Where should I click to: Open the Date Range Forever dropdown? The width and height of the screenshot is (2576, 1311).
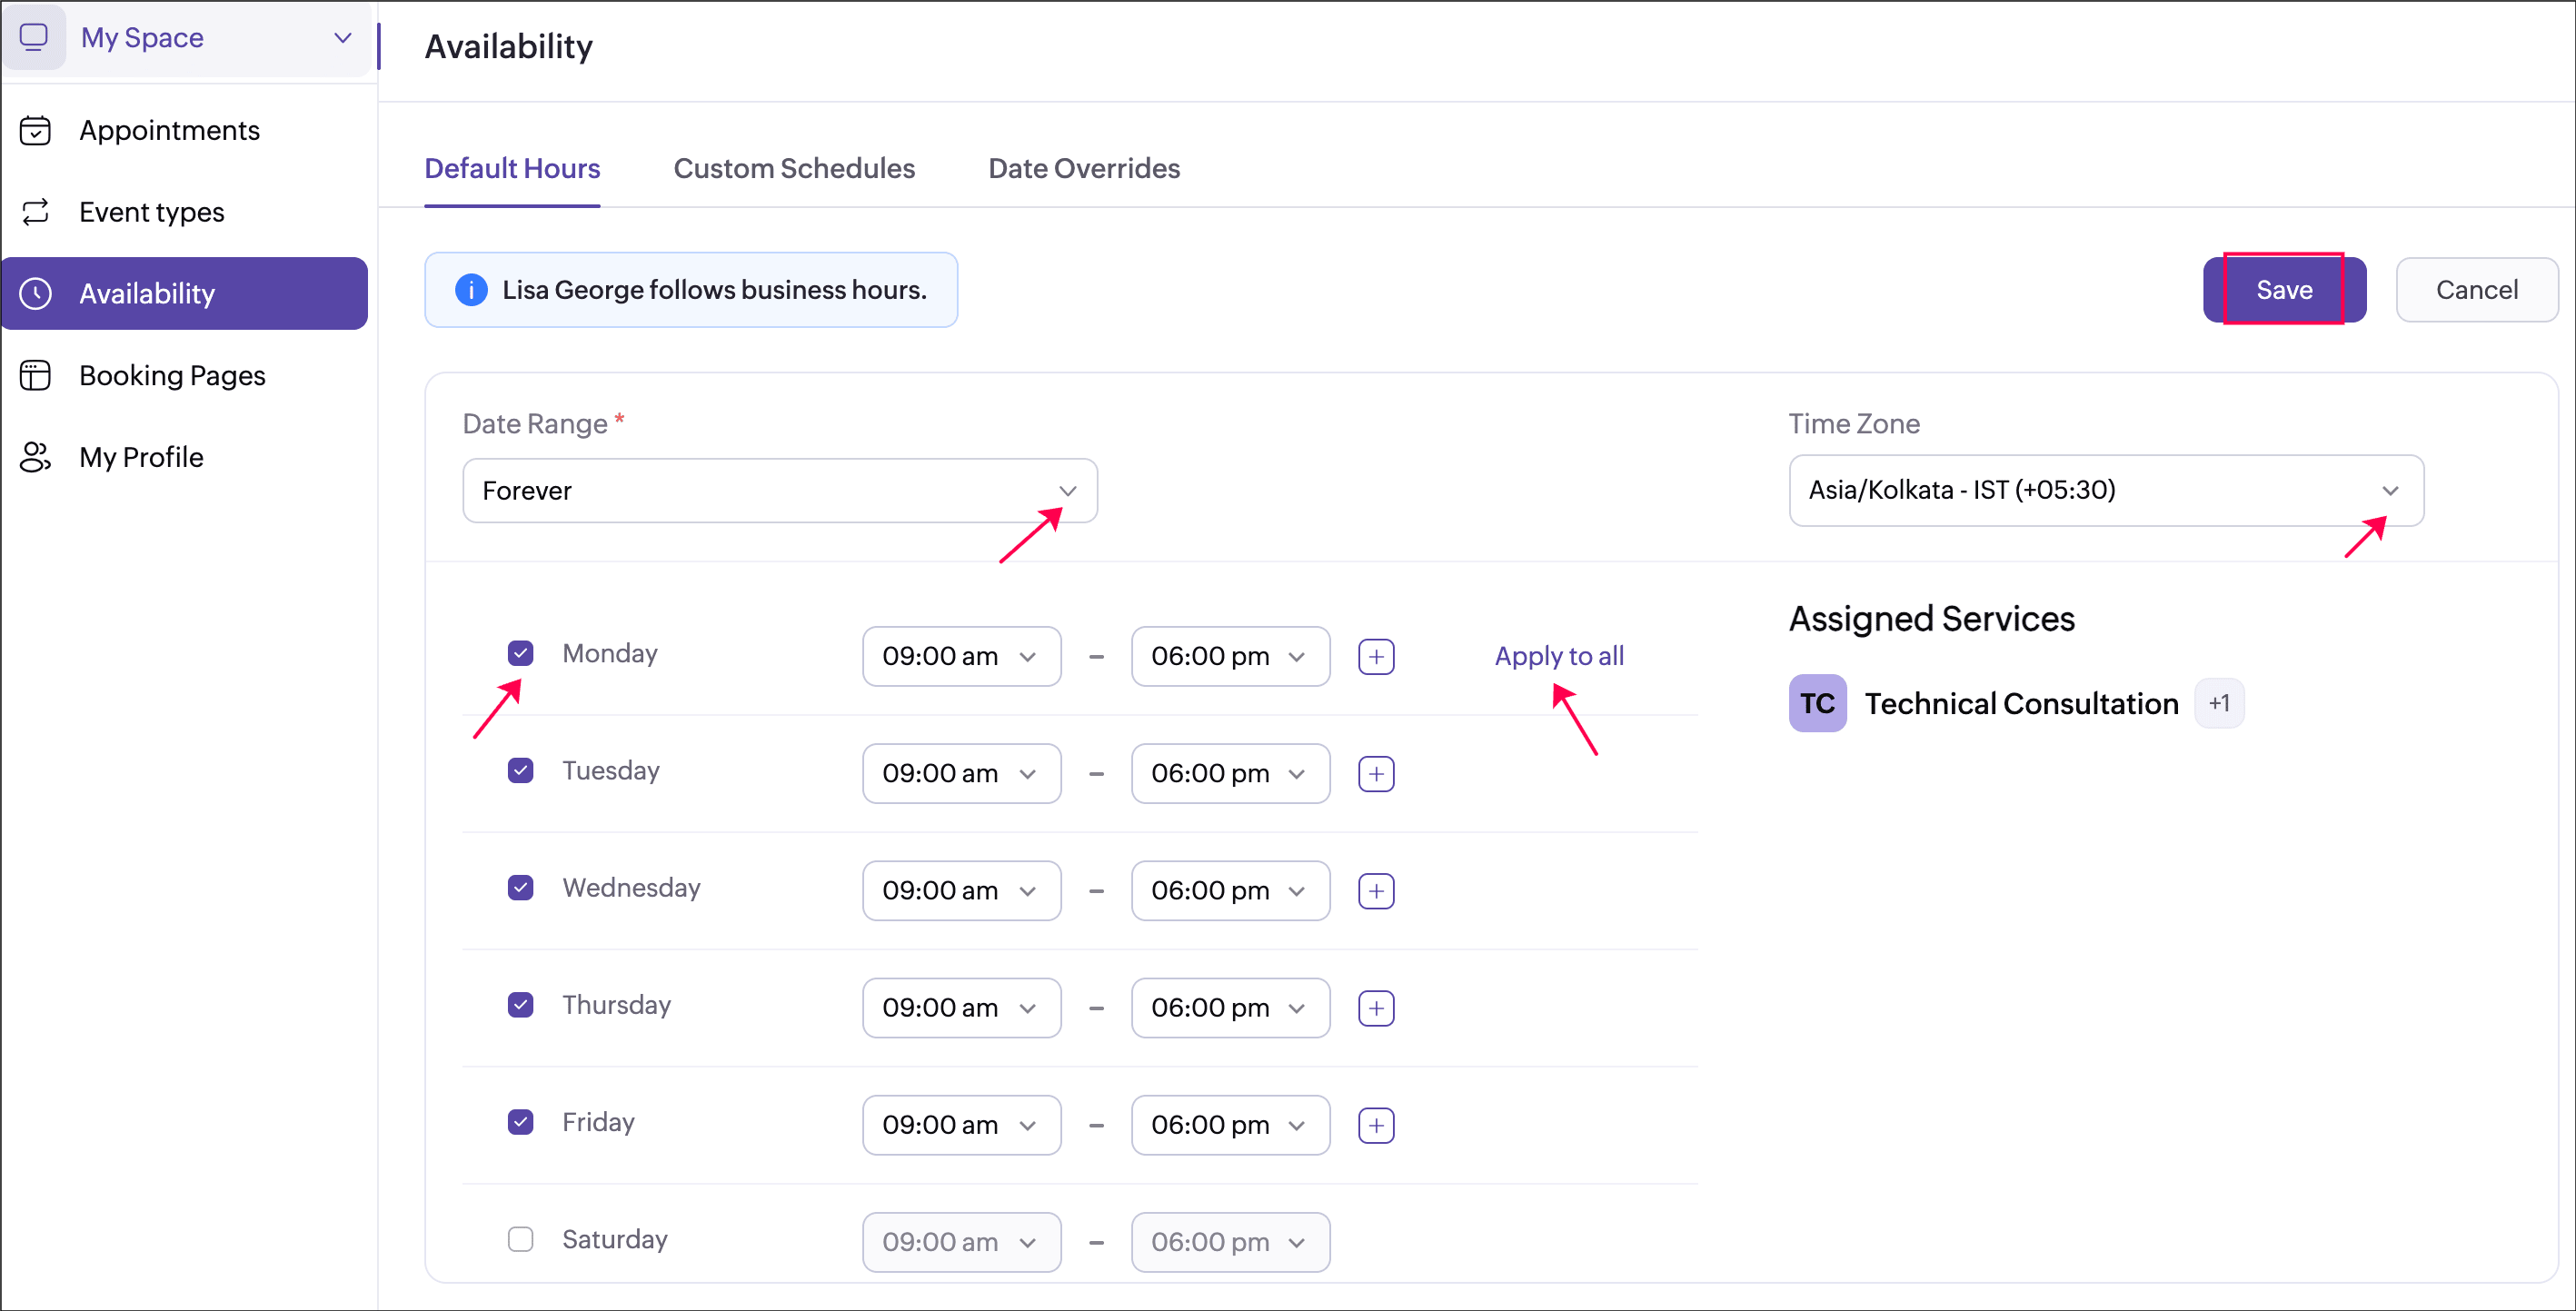tap(779, 491)
